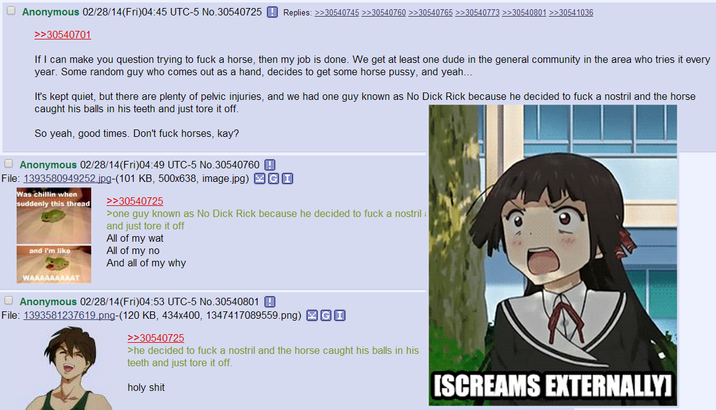Click the report icon on post No.30540760

(x=270, y=165)
